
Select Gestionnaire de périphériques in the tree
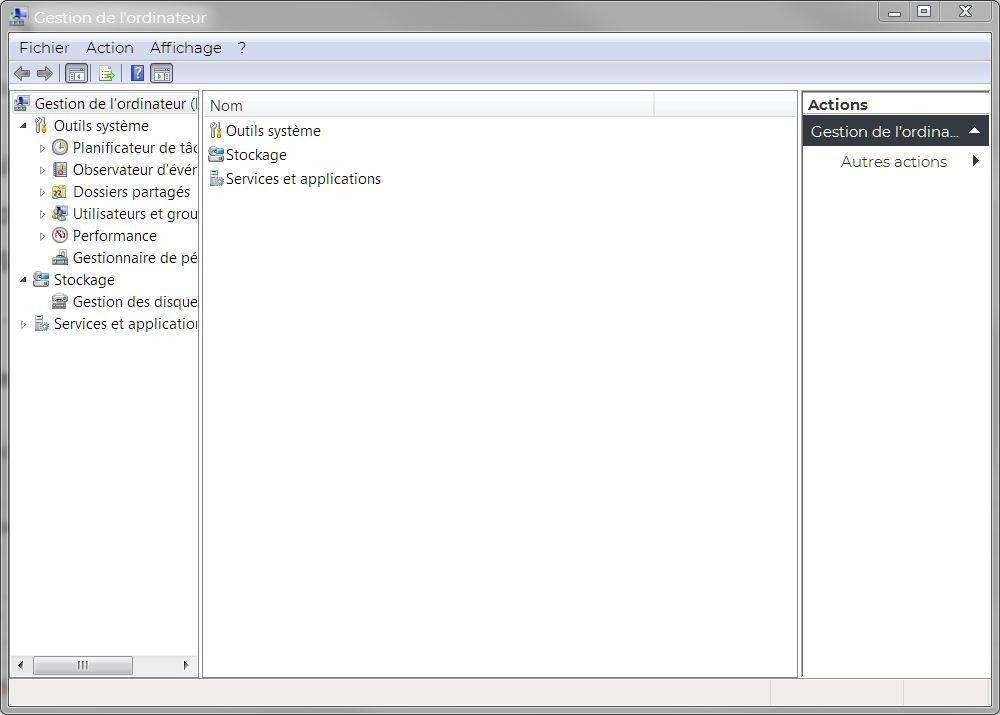click(x=134, y=257)
